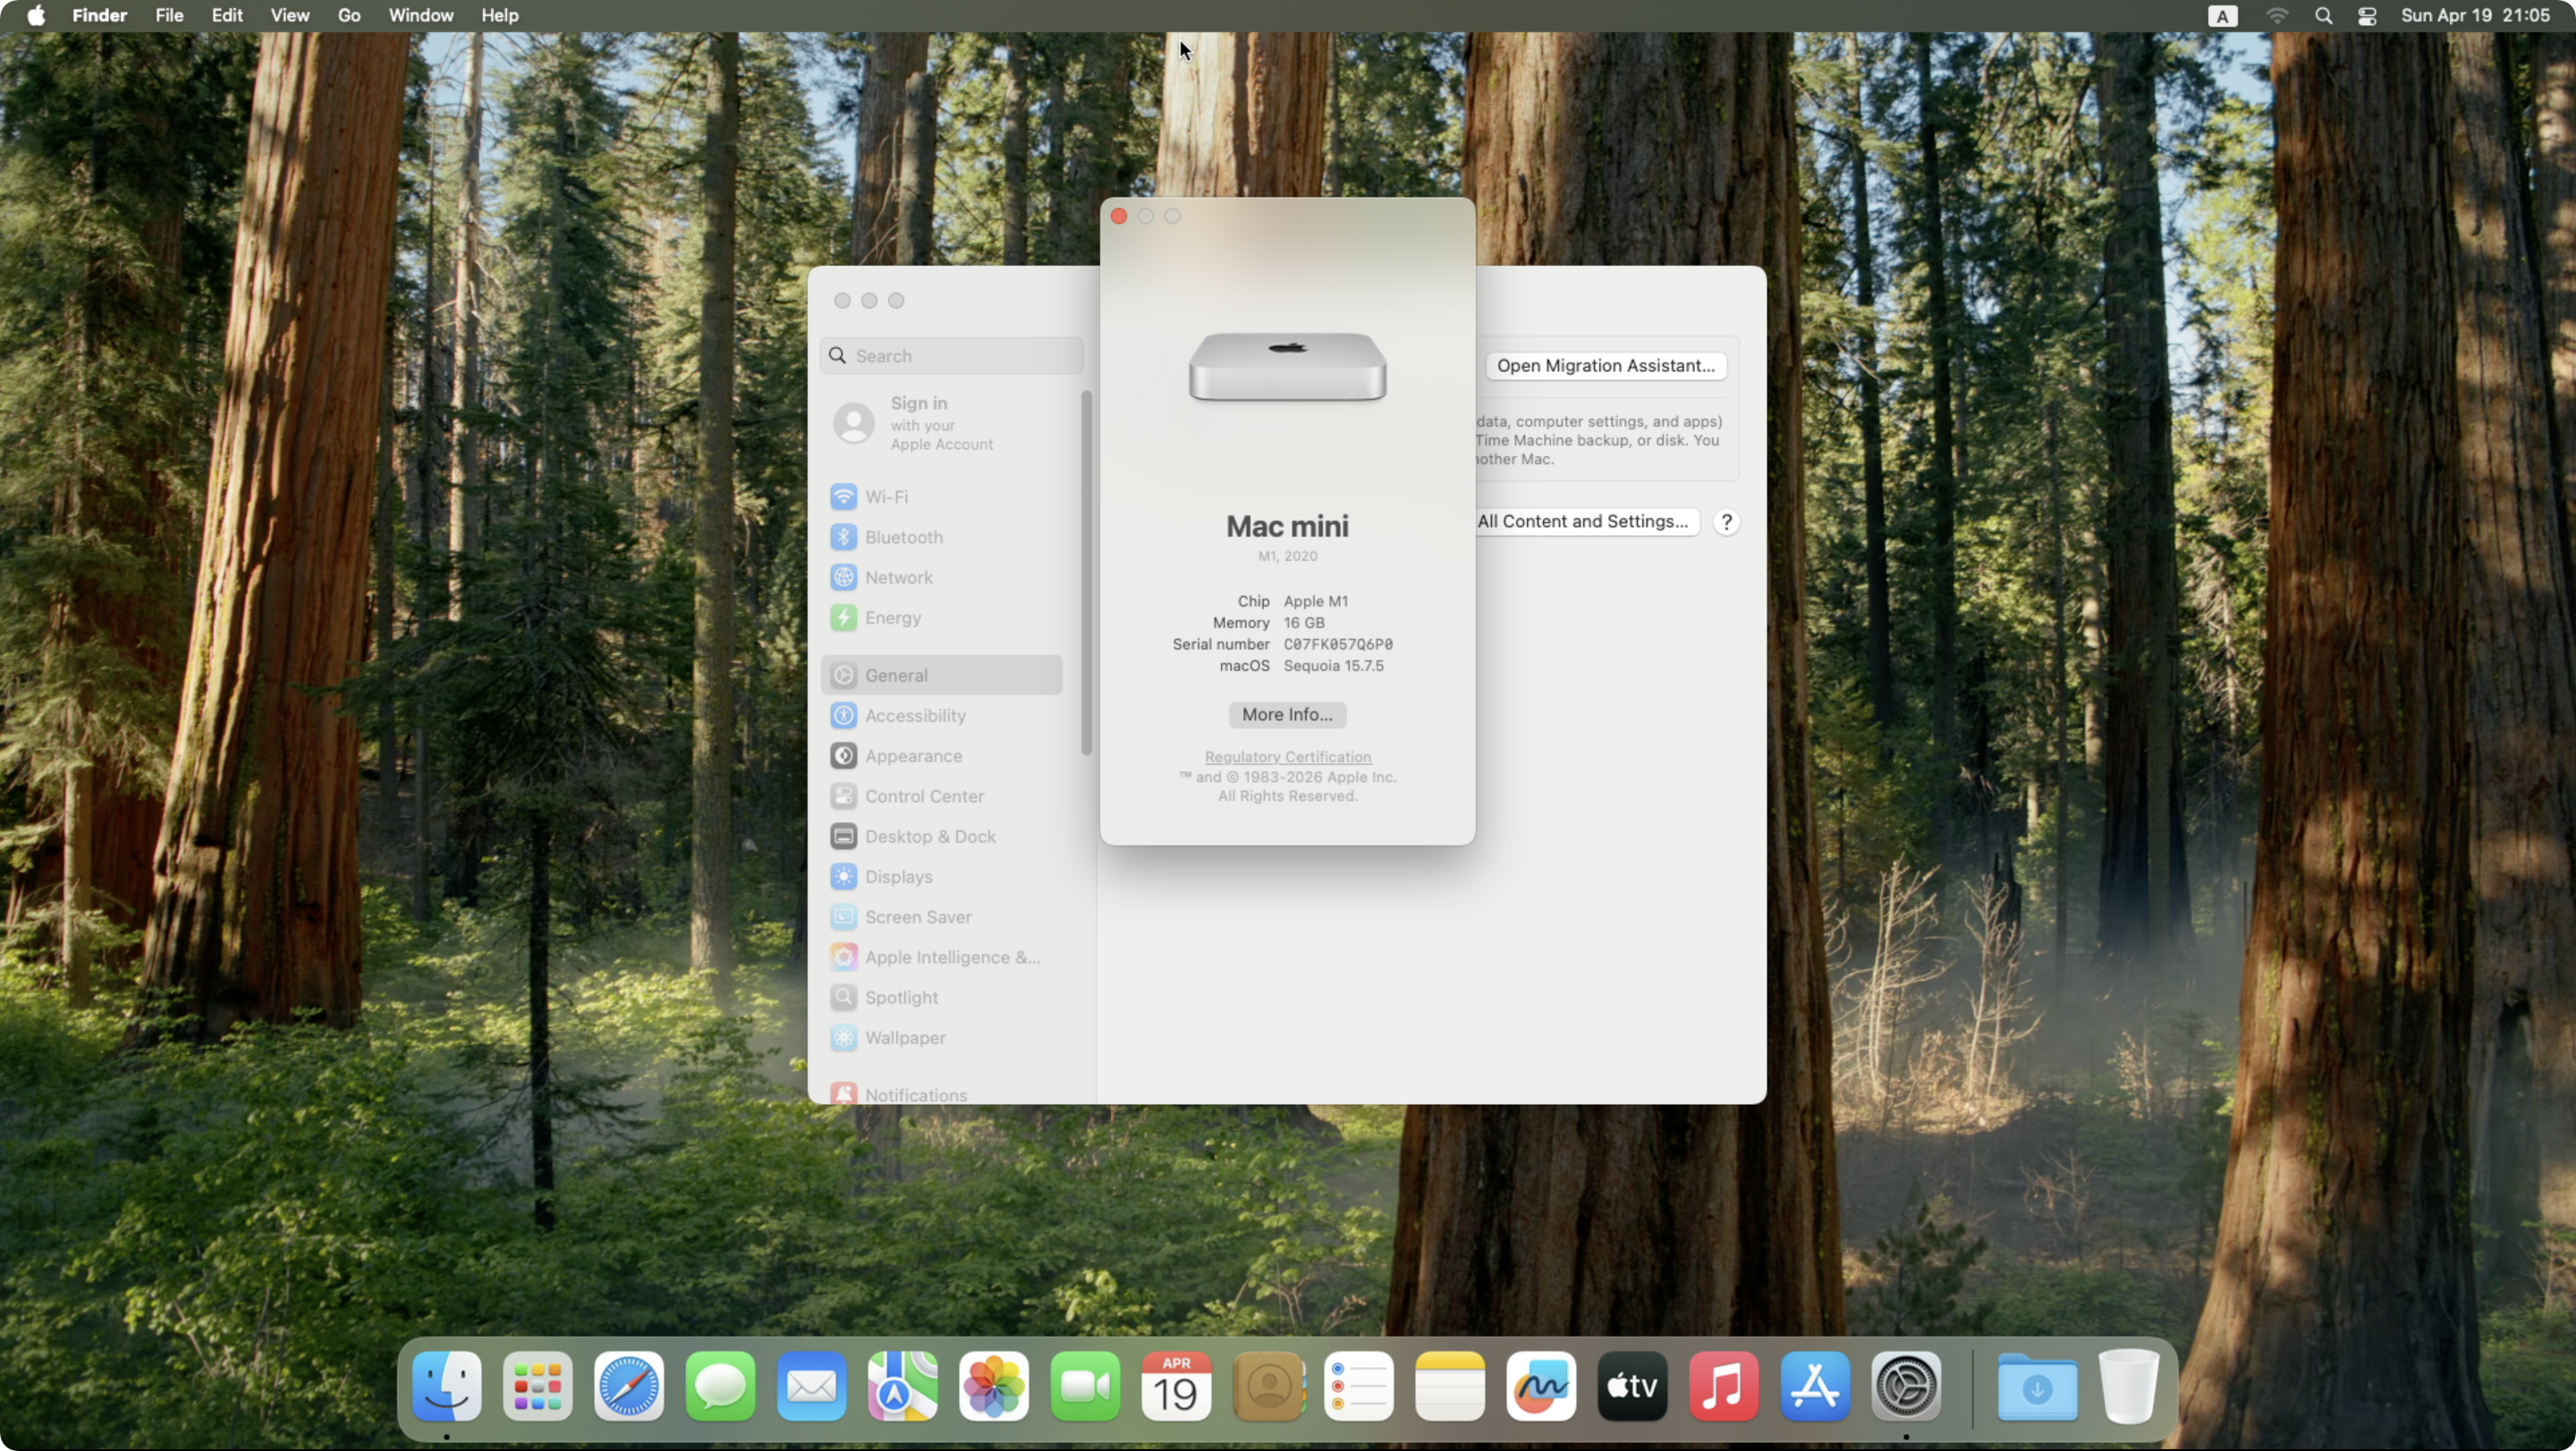Select Desktop & Dock in the sidebar

click(x=942, y=836)
